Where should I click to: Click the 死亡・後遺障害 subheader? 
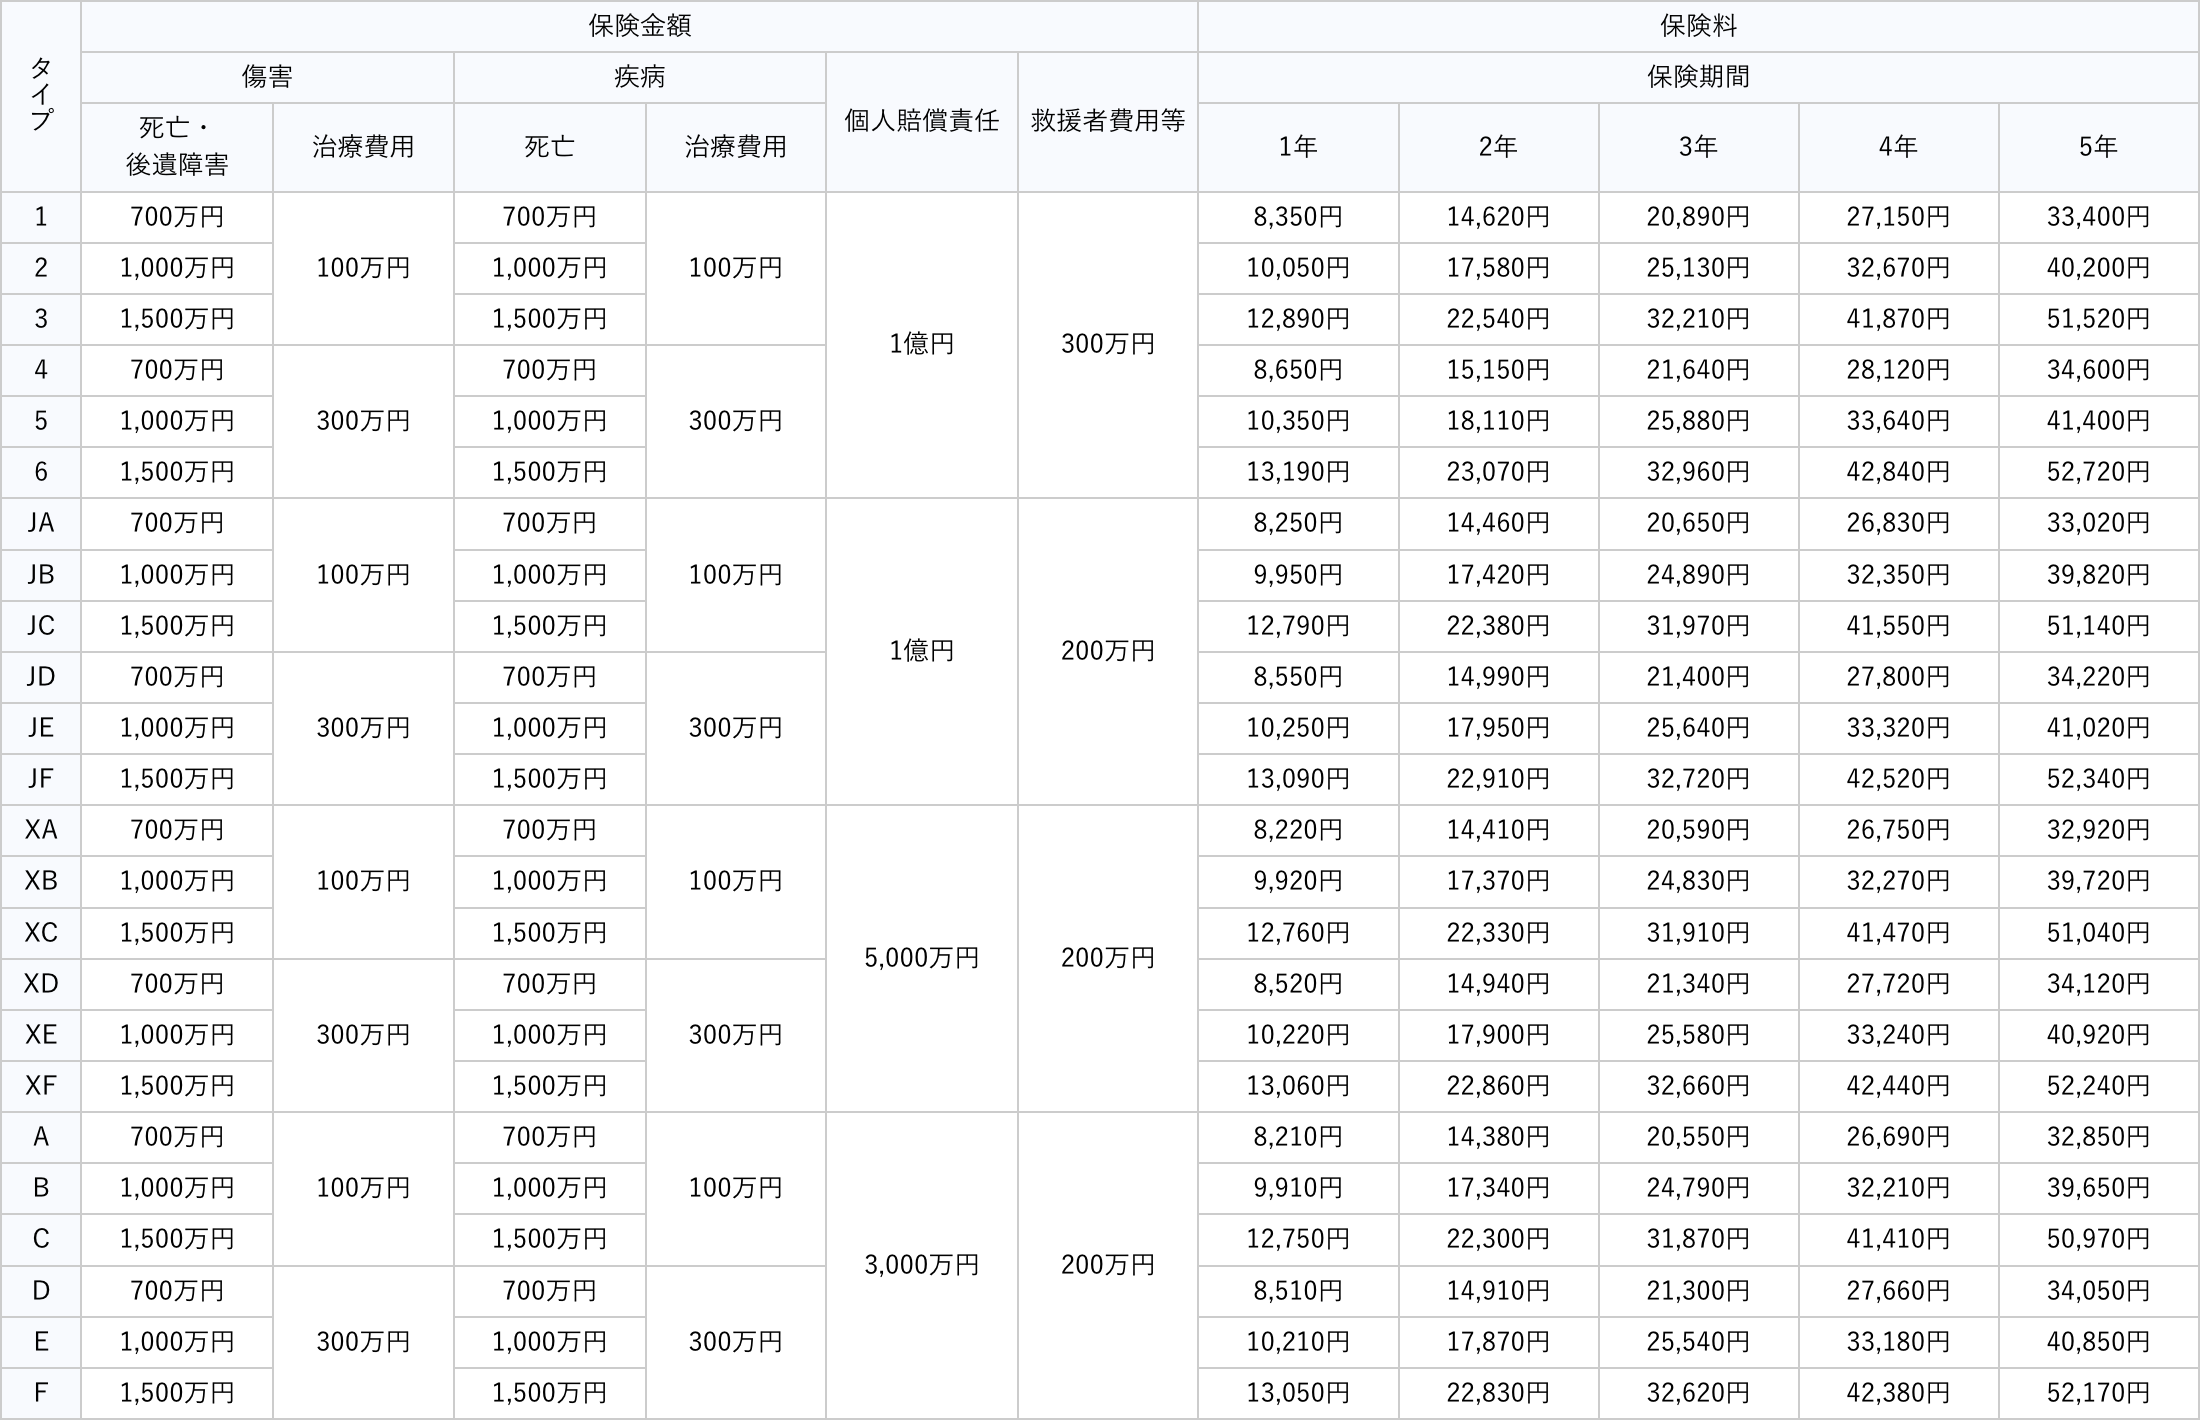(x=177, y=147)
